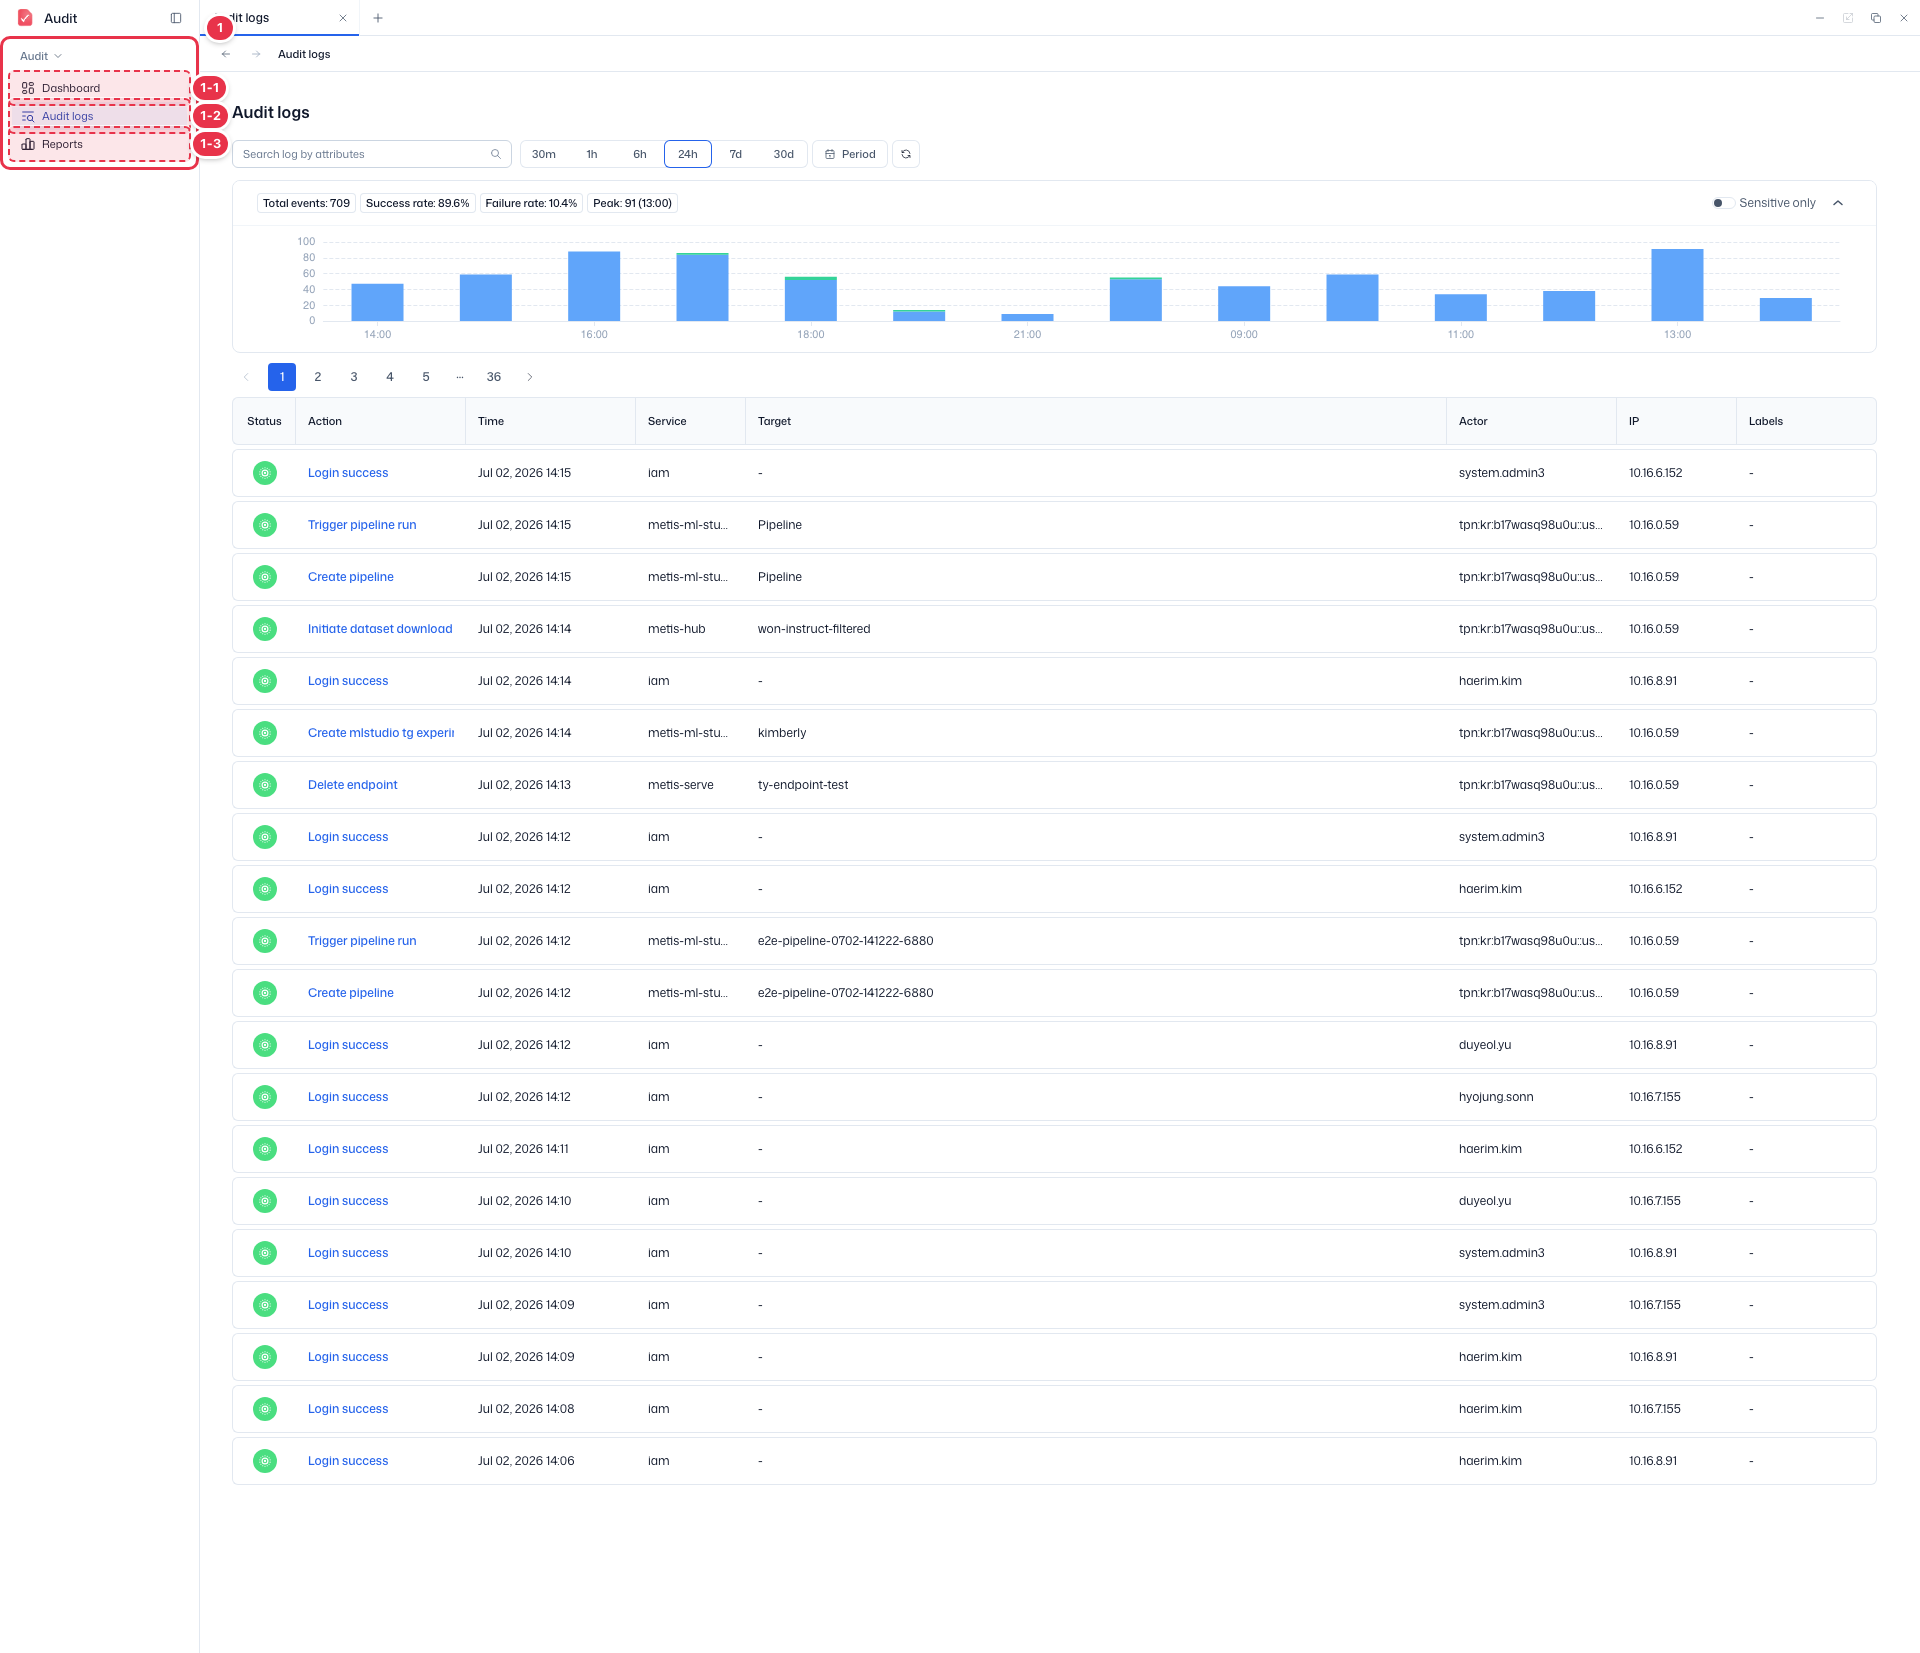Click status icon of Initiate dataset download row
This screenshot has width=1920, height=1653.
tap(265, 629)
